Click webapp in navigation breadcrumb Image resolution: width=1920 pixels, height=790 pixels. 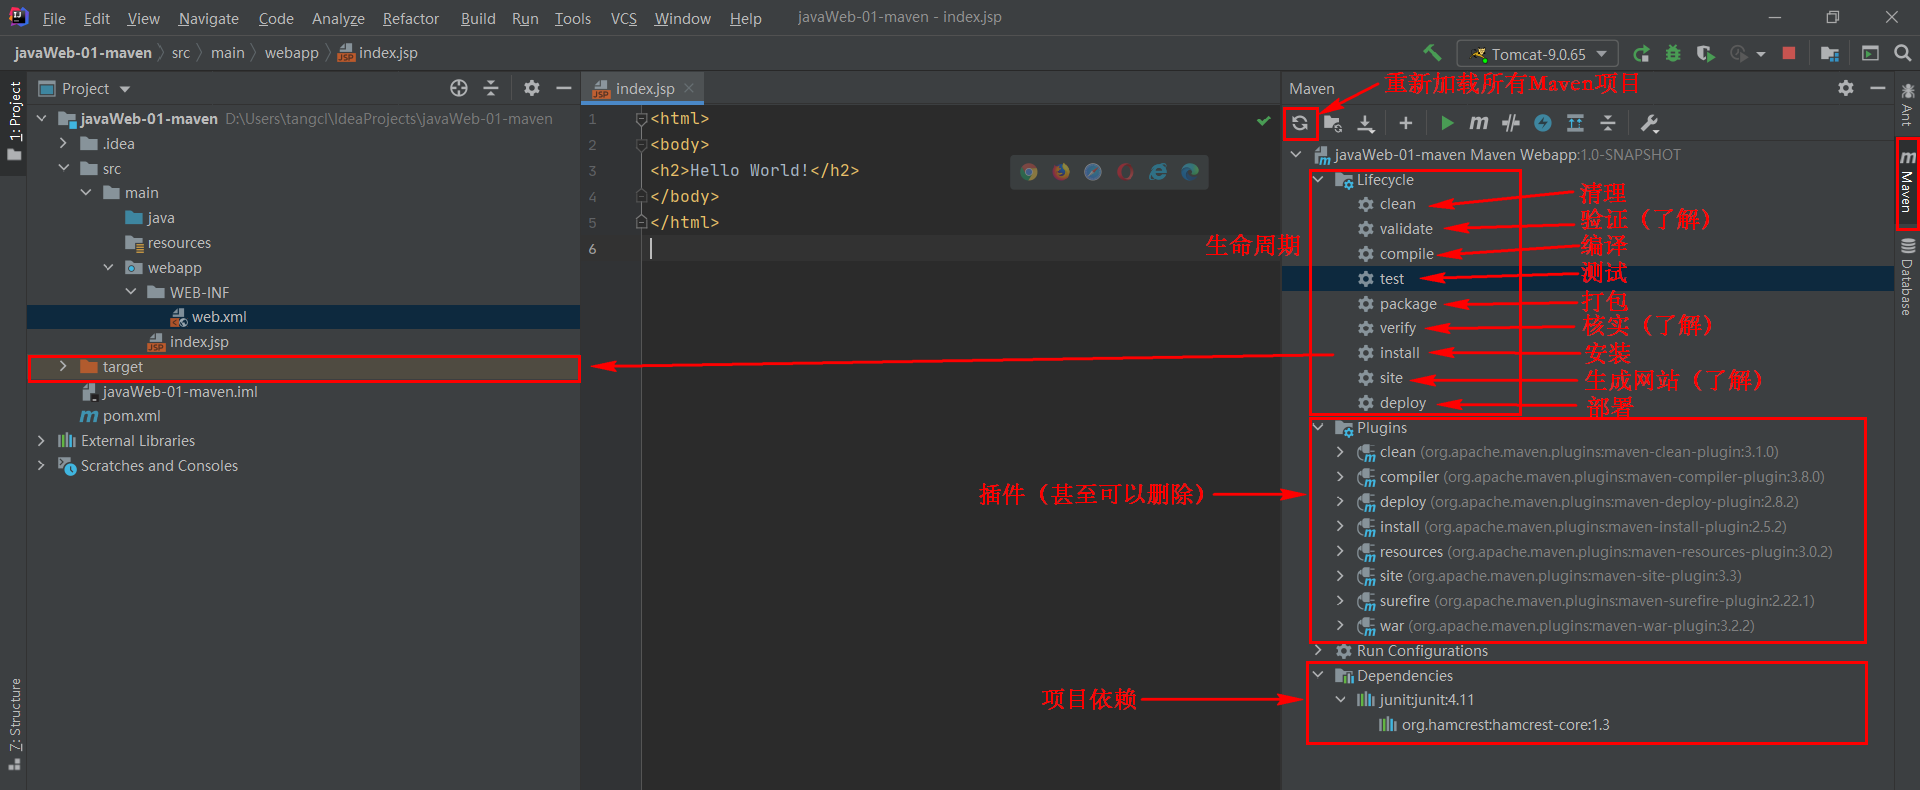(291, 53)
